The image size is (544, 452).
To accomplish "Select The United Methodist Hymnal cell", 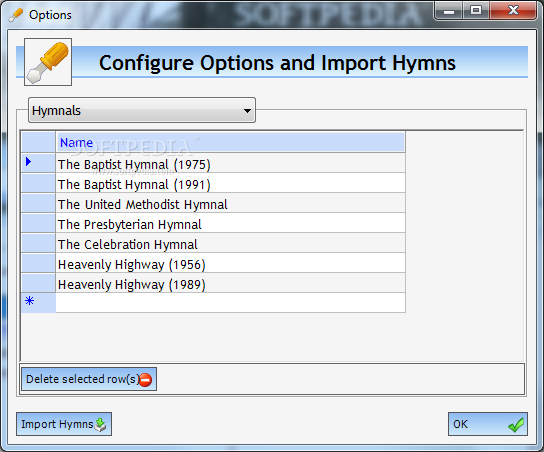I will (230, 203).
